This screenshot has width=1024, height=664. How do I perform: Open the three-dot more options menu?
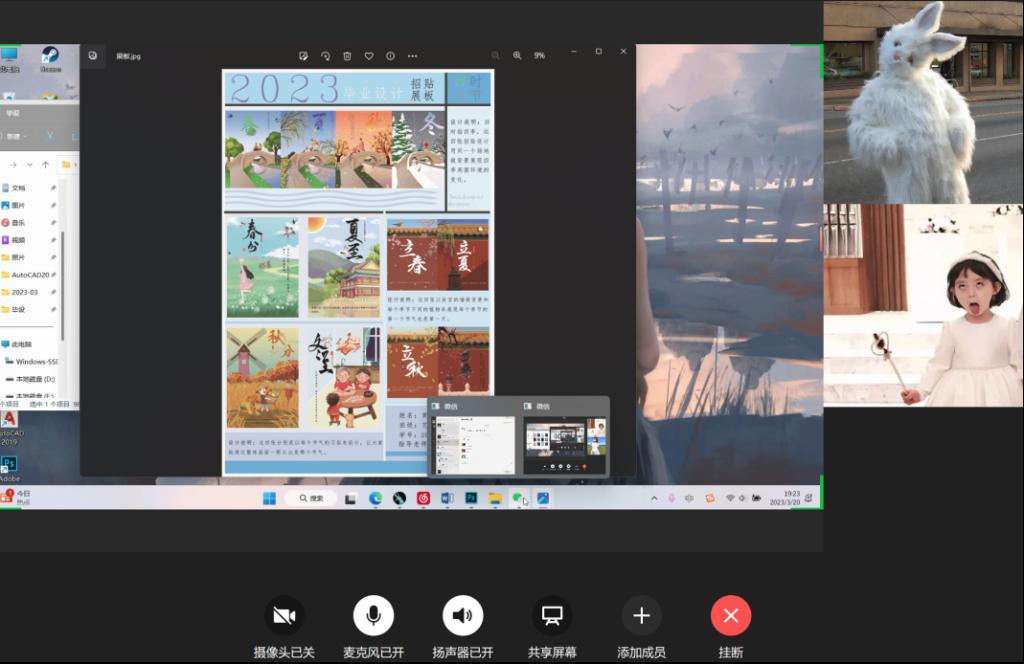(x=412, y=56)
